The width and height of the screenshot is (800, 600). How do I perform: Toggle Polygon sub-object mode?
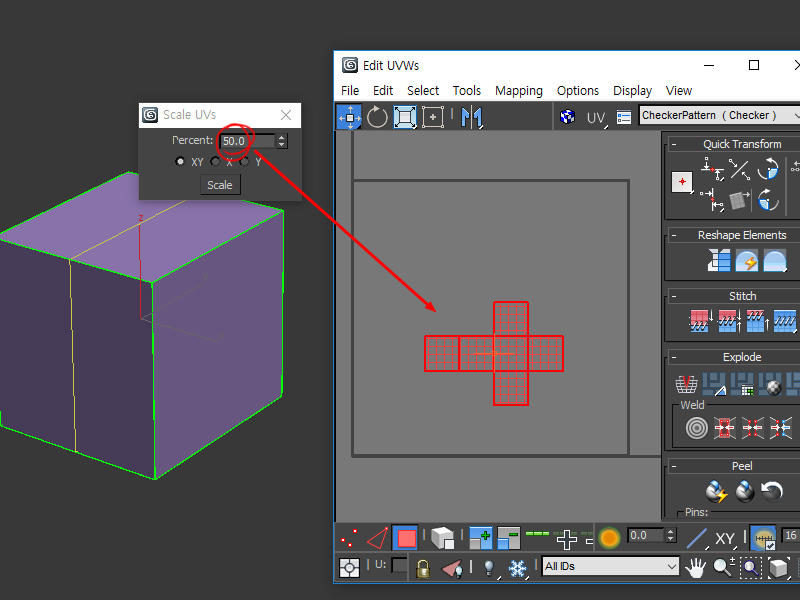pos(406,538)
